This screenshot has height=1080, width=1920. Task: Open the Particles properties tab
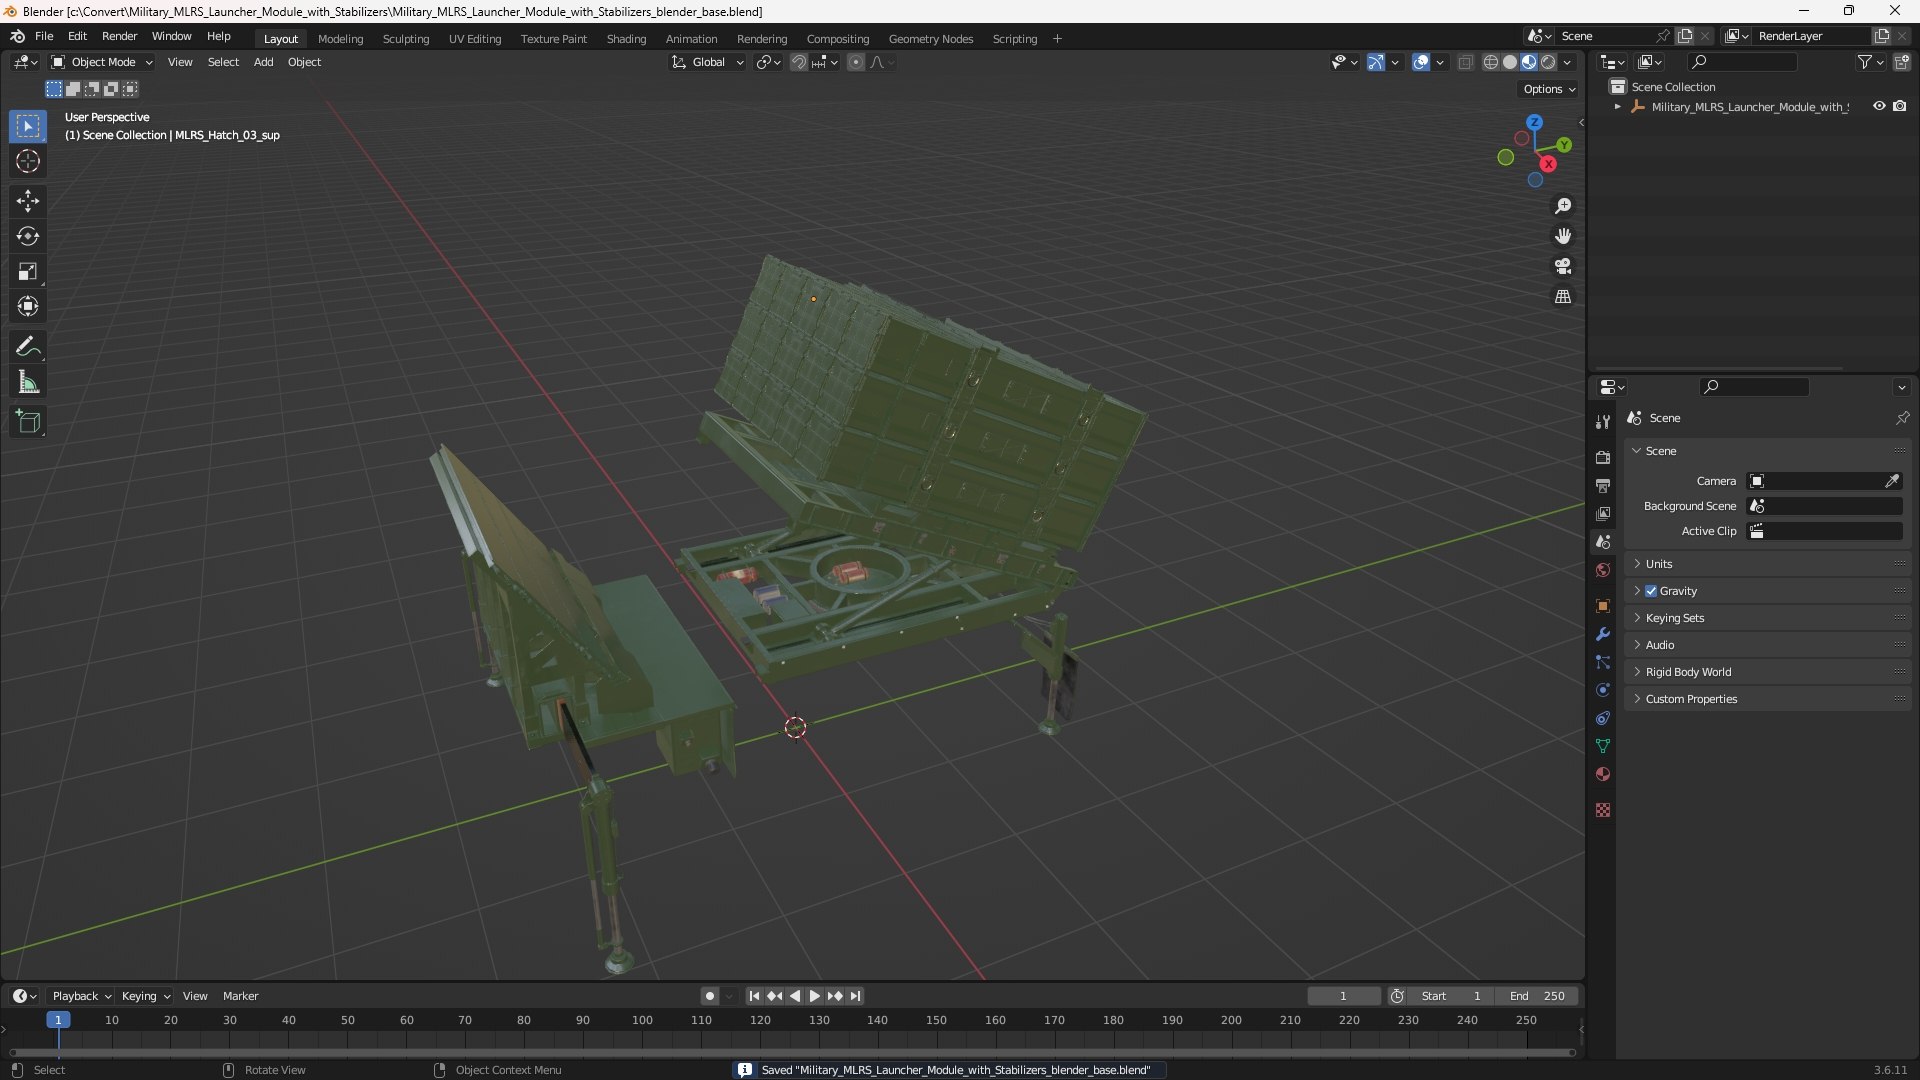[x=1603, y=662]
